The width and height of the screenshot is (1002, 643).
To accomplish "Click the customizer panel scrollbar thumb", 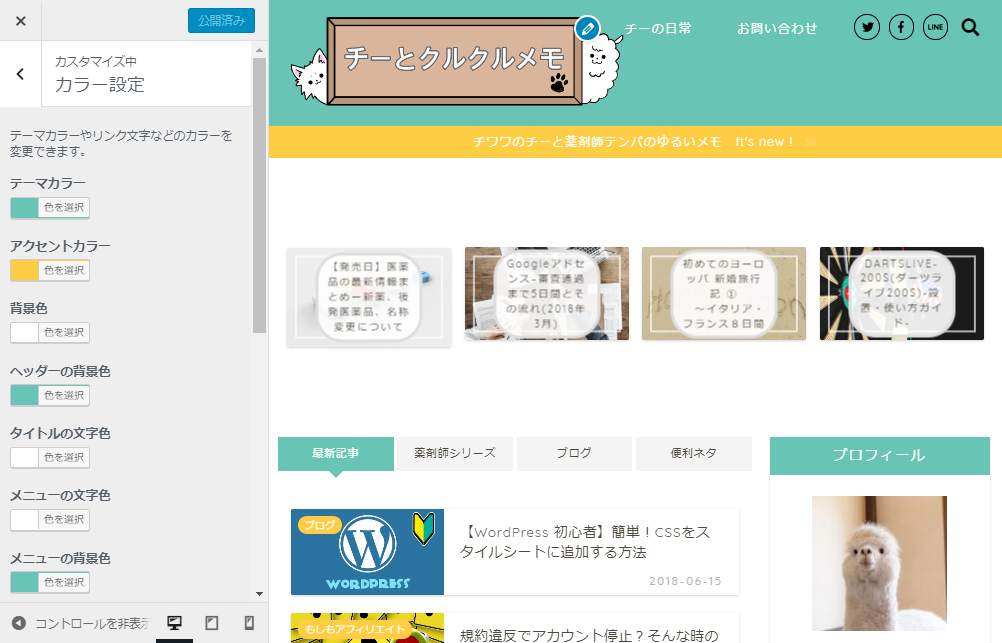I will [259, 195].
